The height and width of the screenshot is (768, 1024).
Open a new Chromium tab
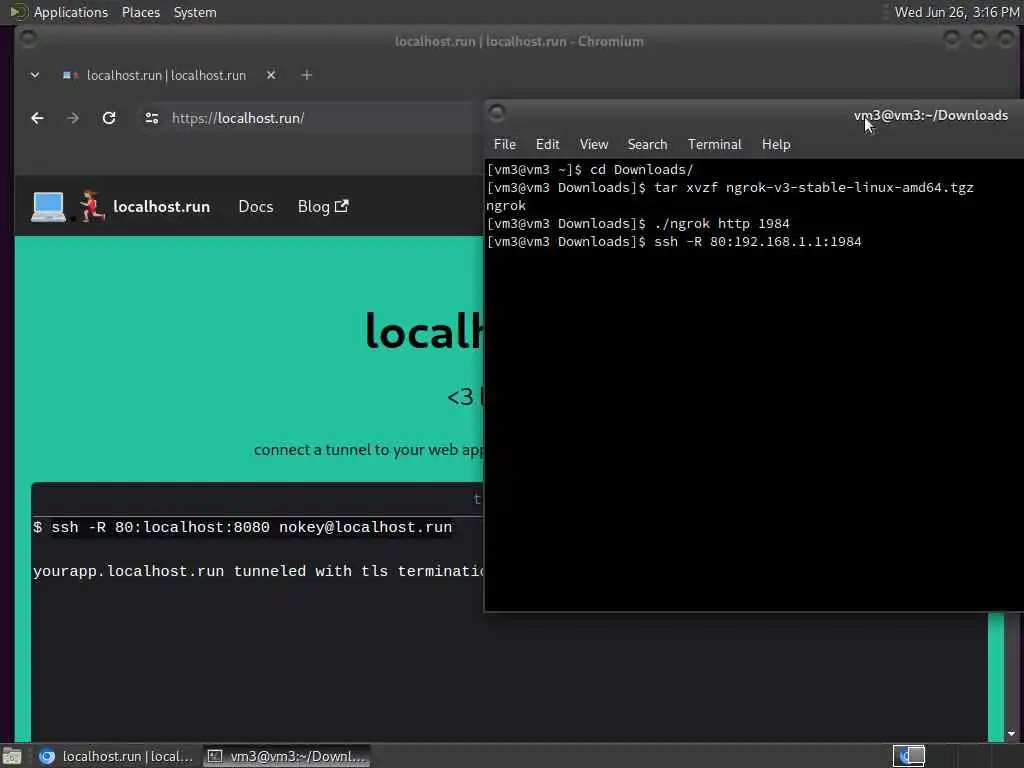[306, 75]
